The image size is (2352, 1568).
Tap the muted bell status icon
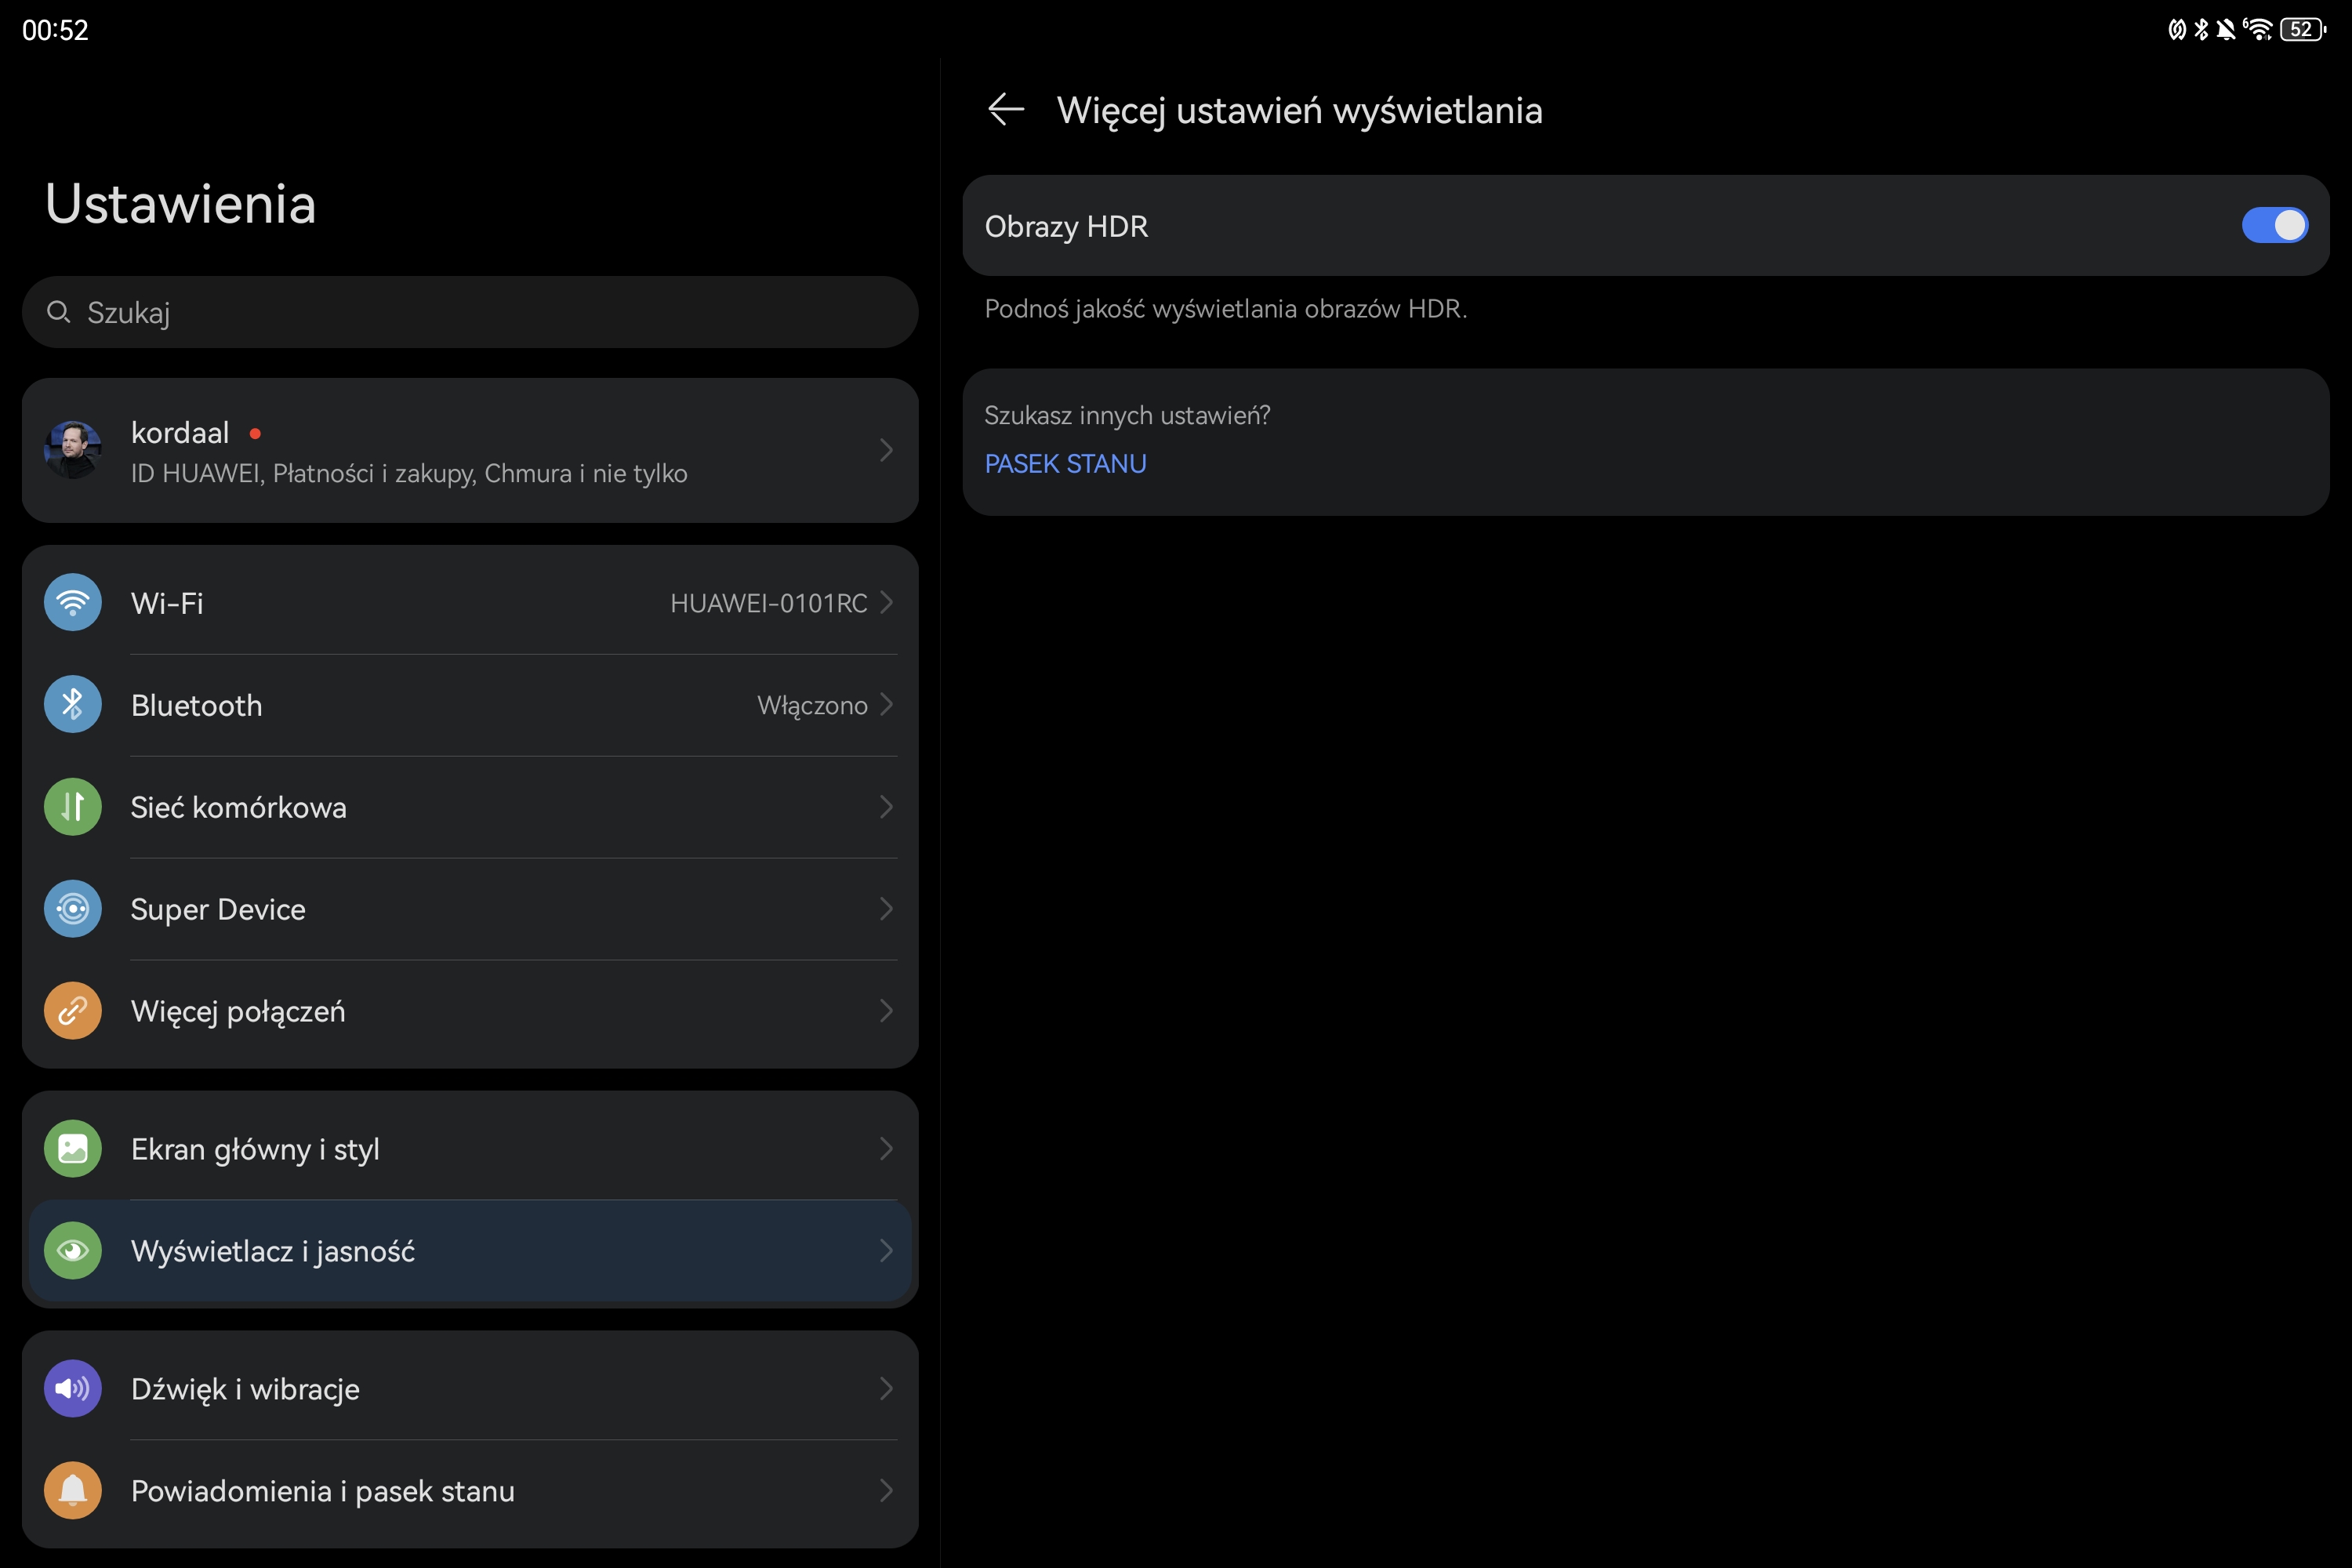[2226, 29]
